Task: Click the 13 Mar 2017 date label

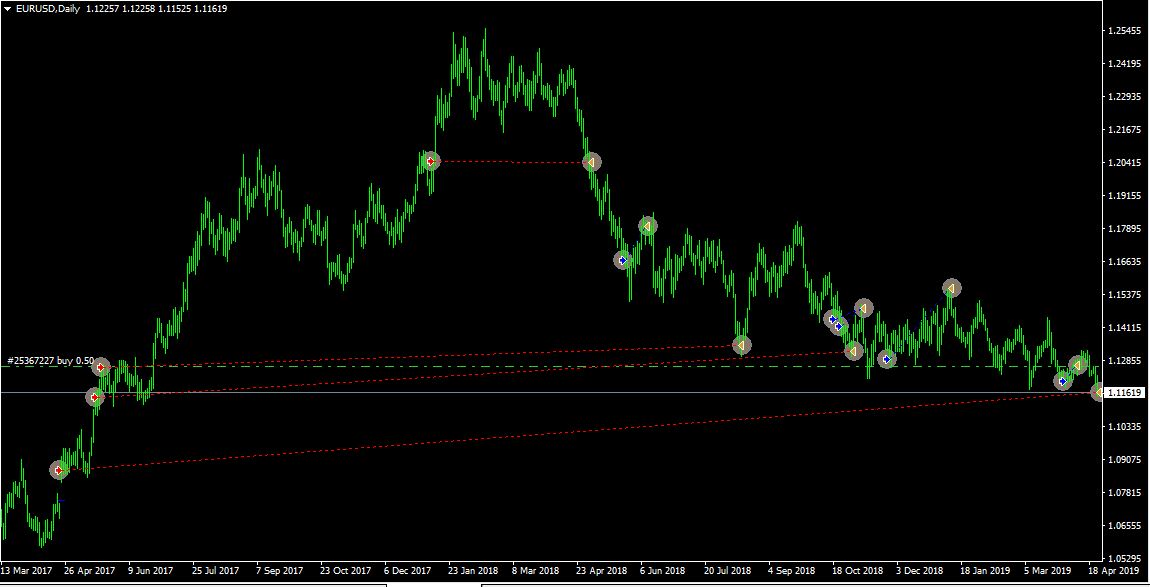Action: click(26, 570)
